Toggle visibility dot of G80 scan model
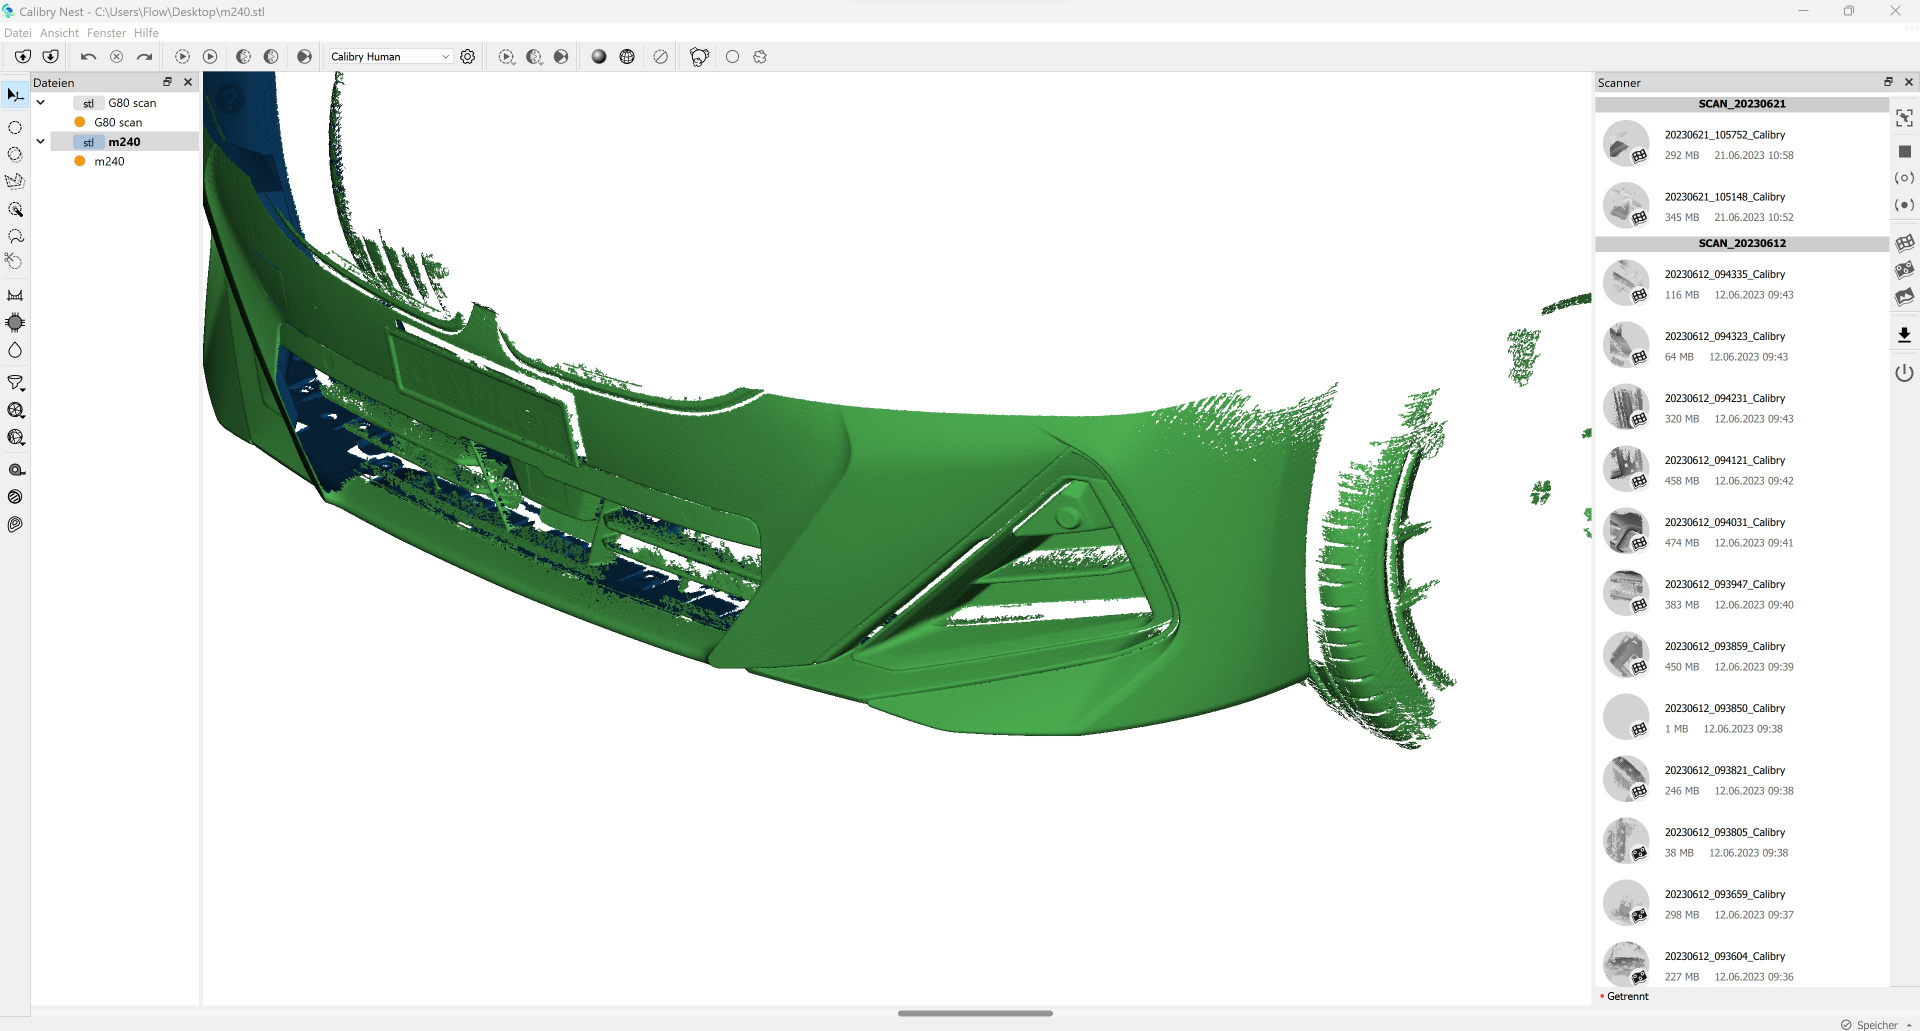The height and width of the screenshot is (1031, 1920). click(80, 122)
